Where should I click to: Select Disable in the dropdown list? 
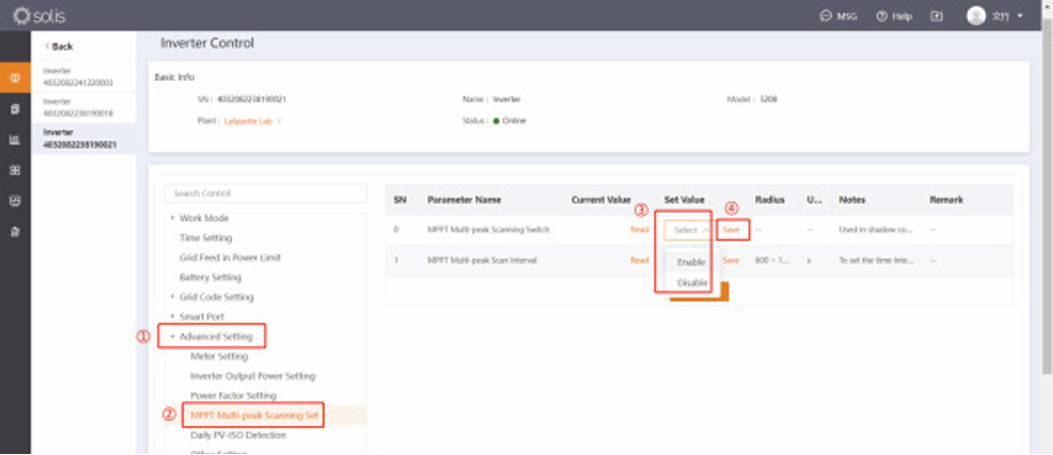pyautogui.click(x=692, y=283)
